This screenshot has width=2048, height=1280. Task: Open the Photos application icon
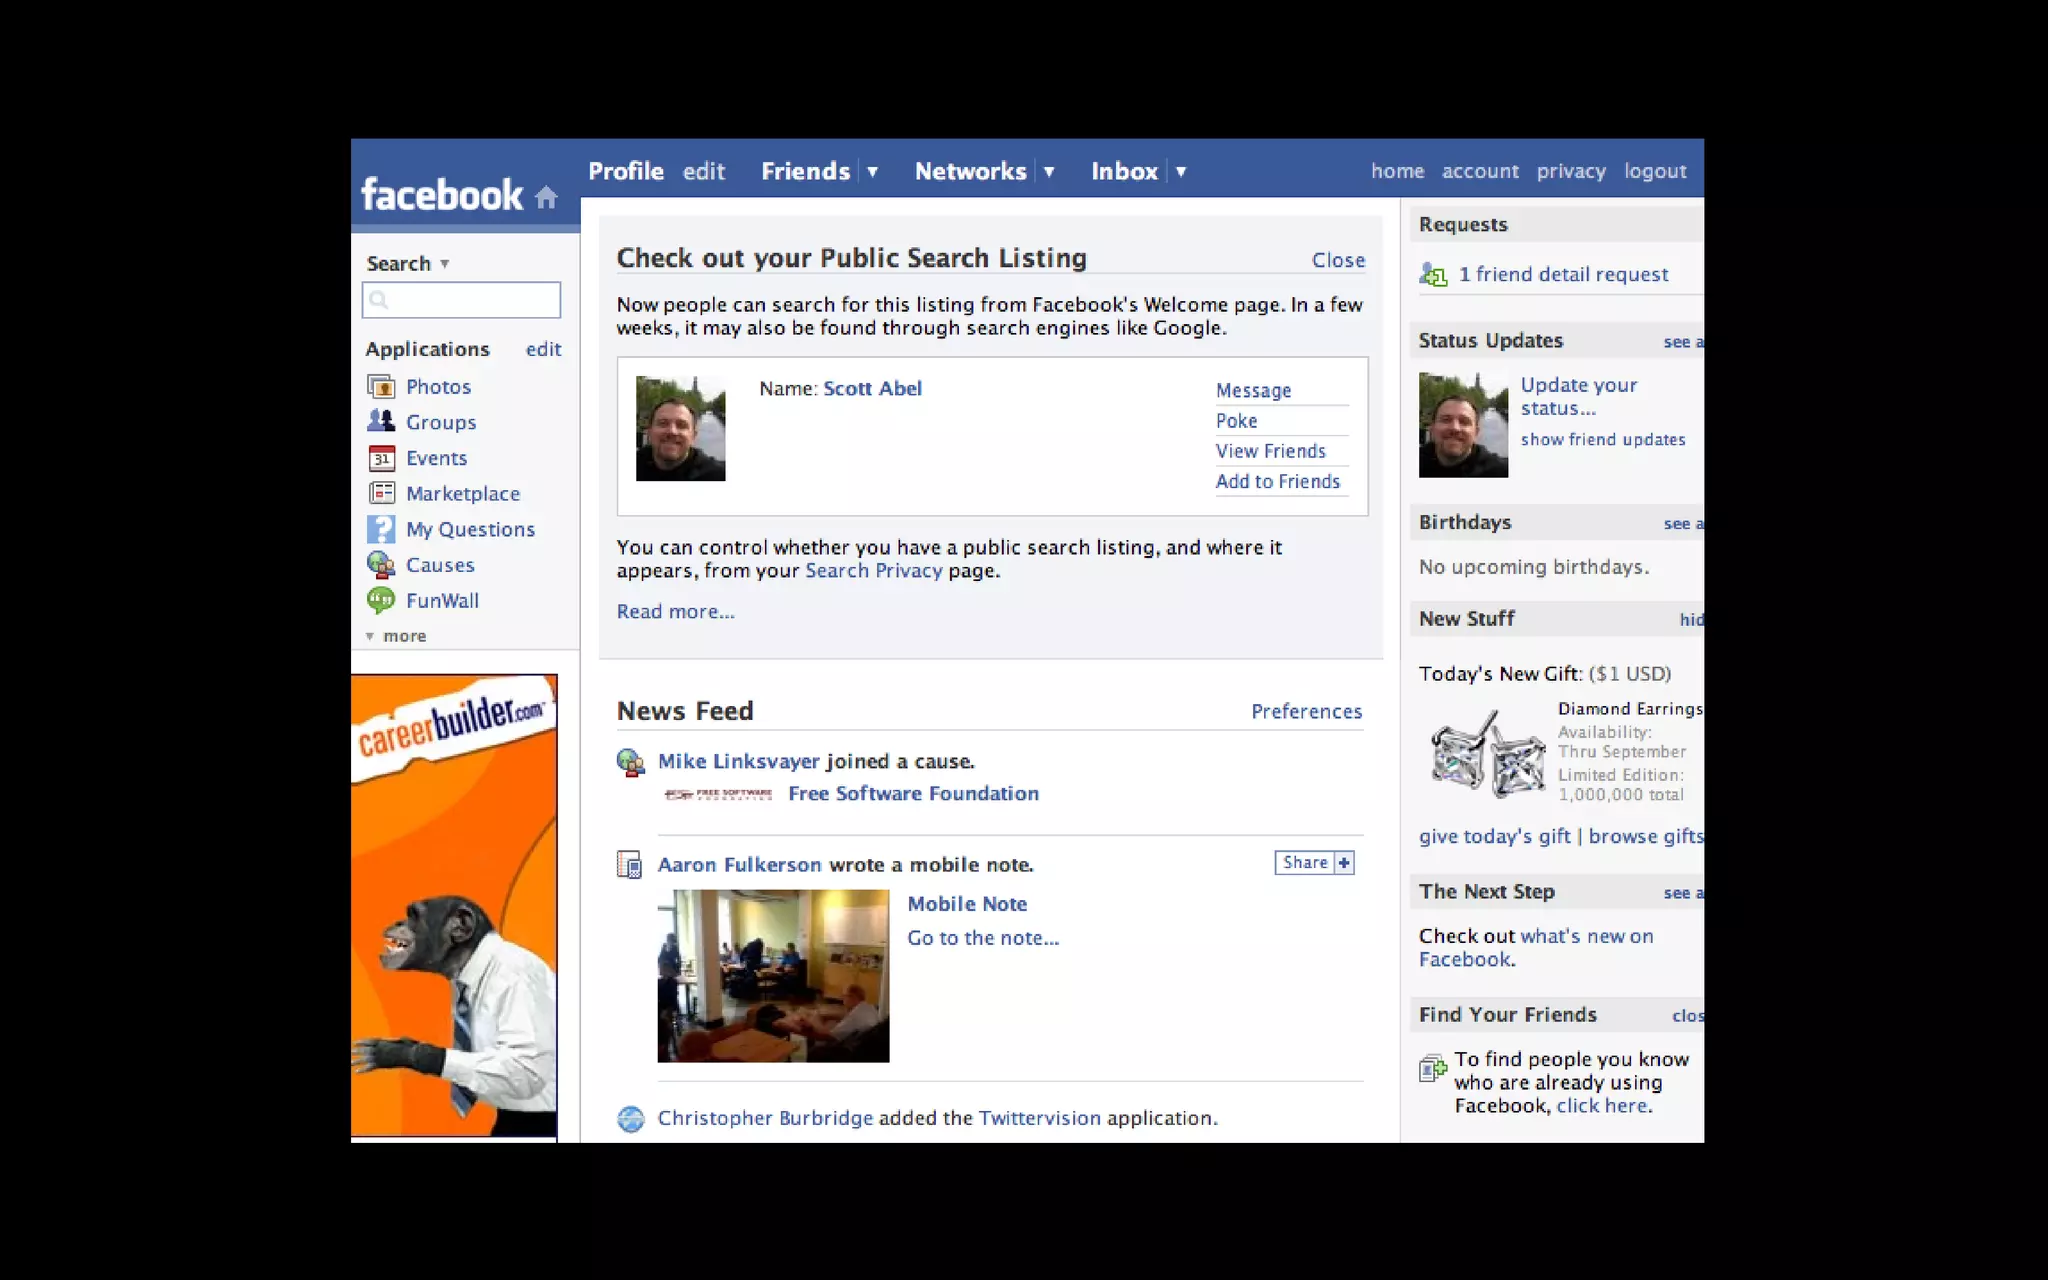381,387
